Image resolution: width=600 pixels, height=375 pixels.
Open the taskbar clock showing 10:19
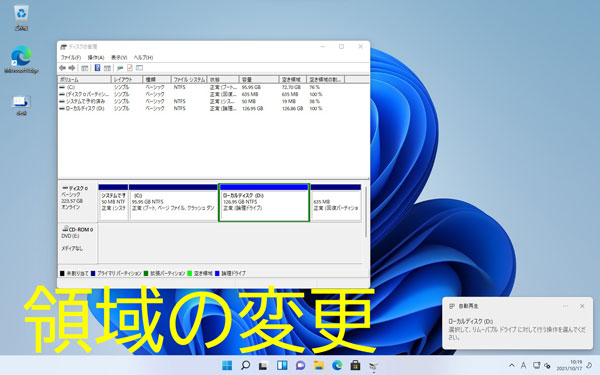pyautogui.click(x=570, y=365)
